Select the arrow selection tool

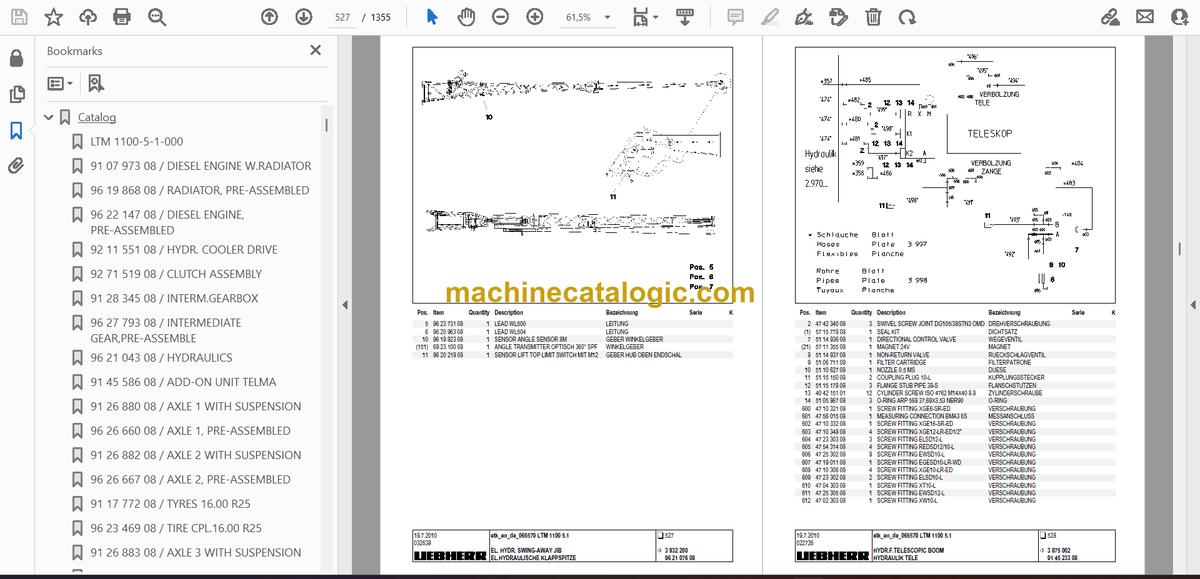click(432, 17)
